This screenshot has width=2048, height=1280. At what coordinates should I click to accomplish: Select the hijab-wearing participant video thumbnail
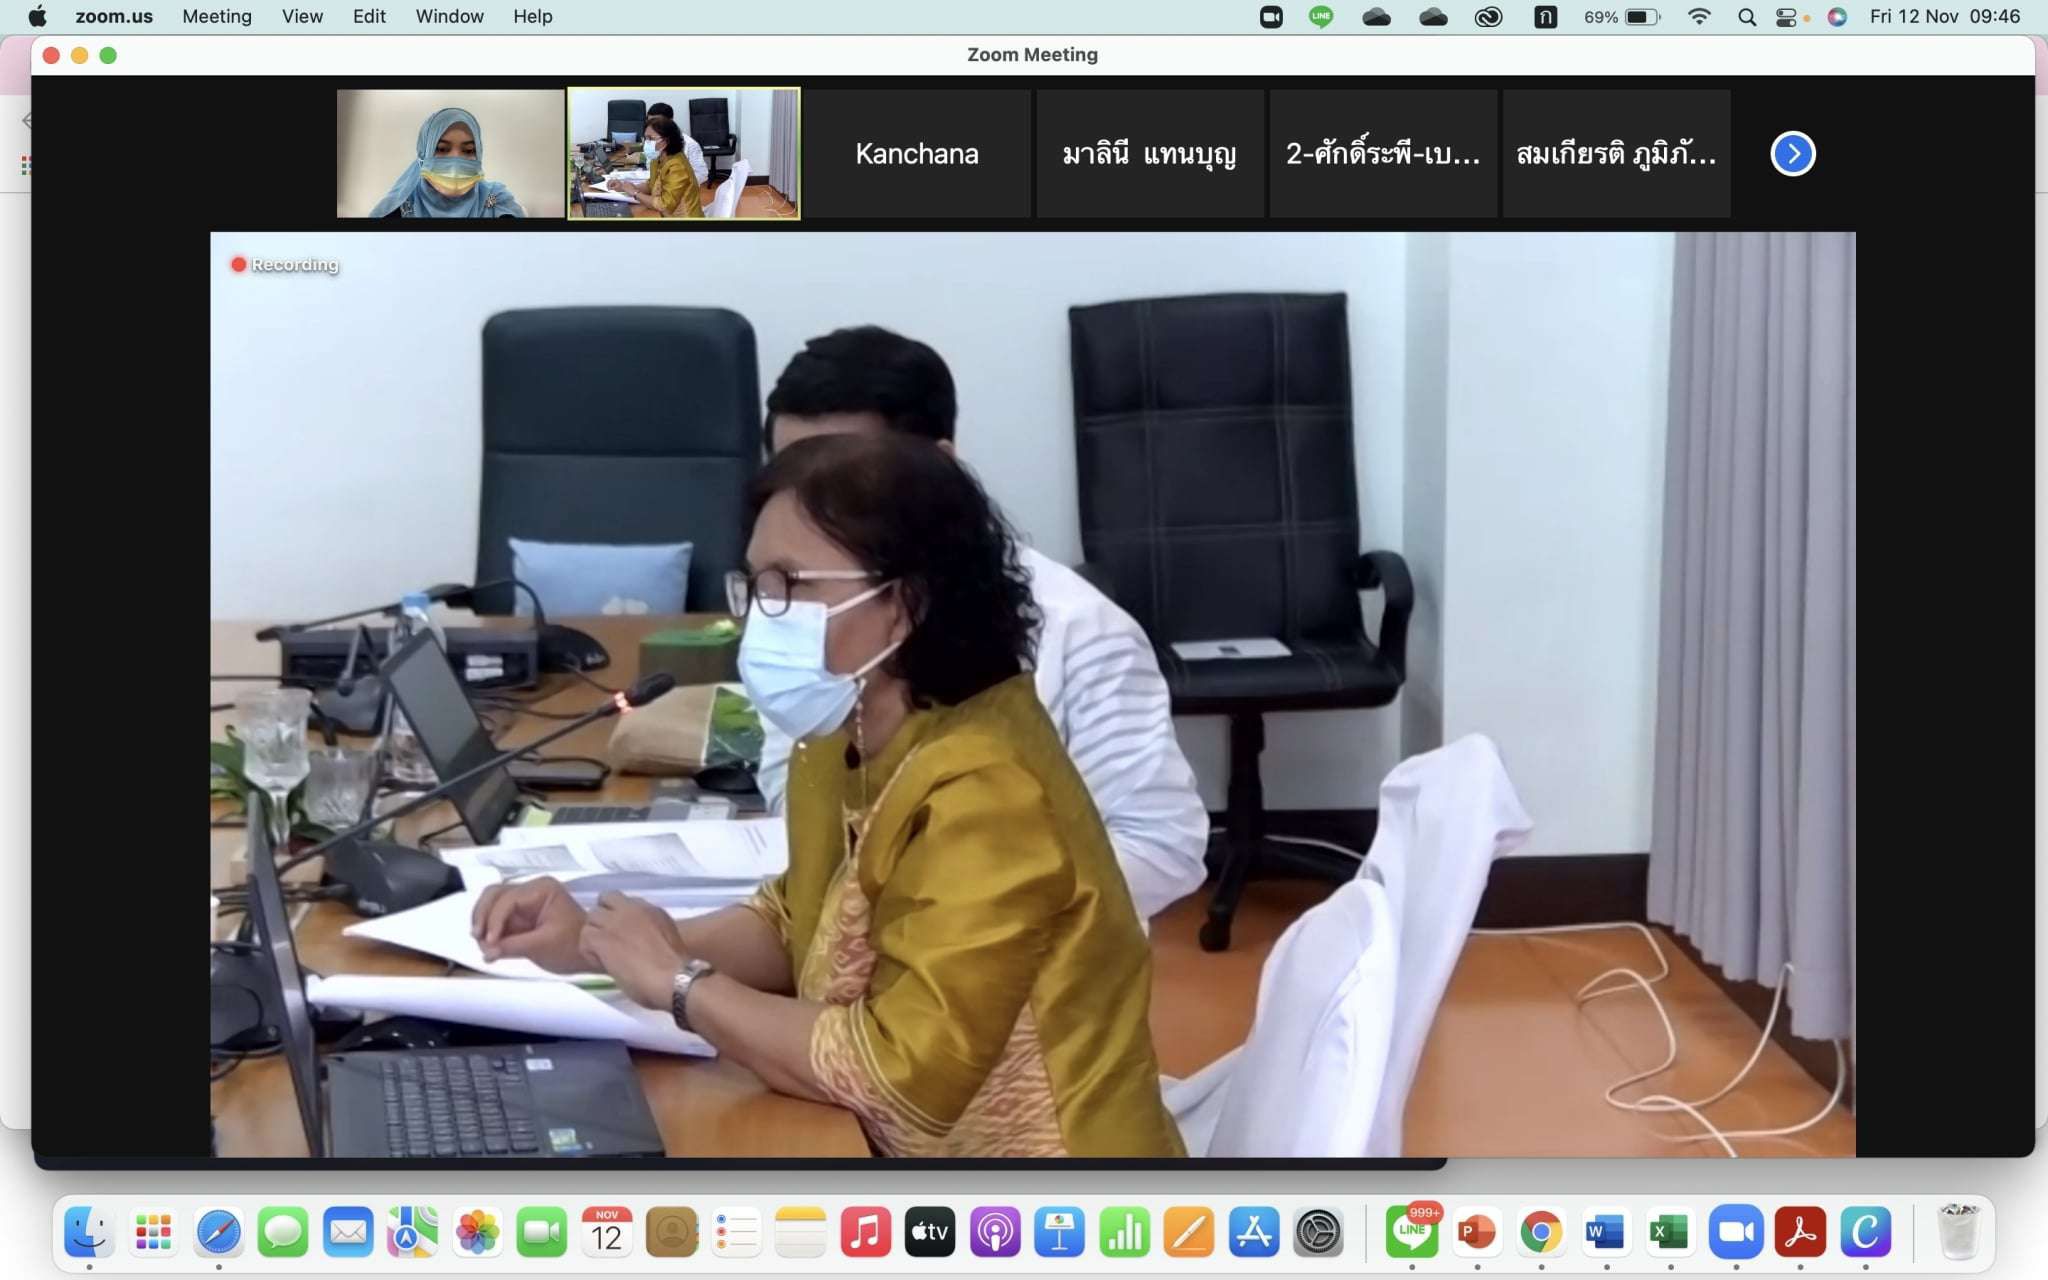pos(450,154)
